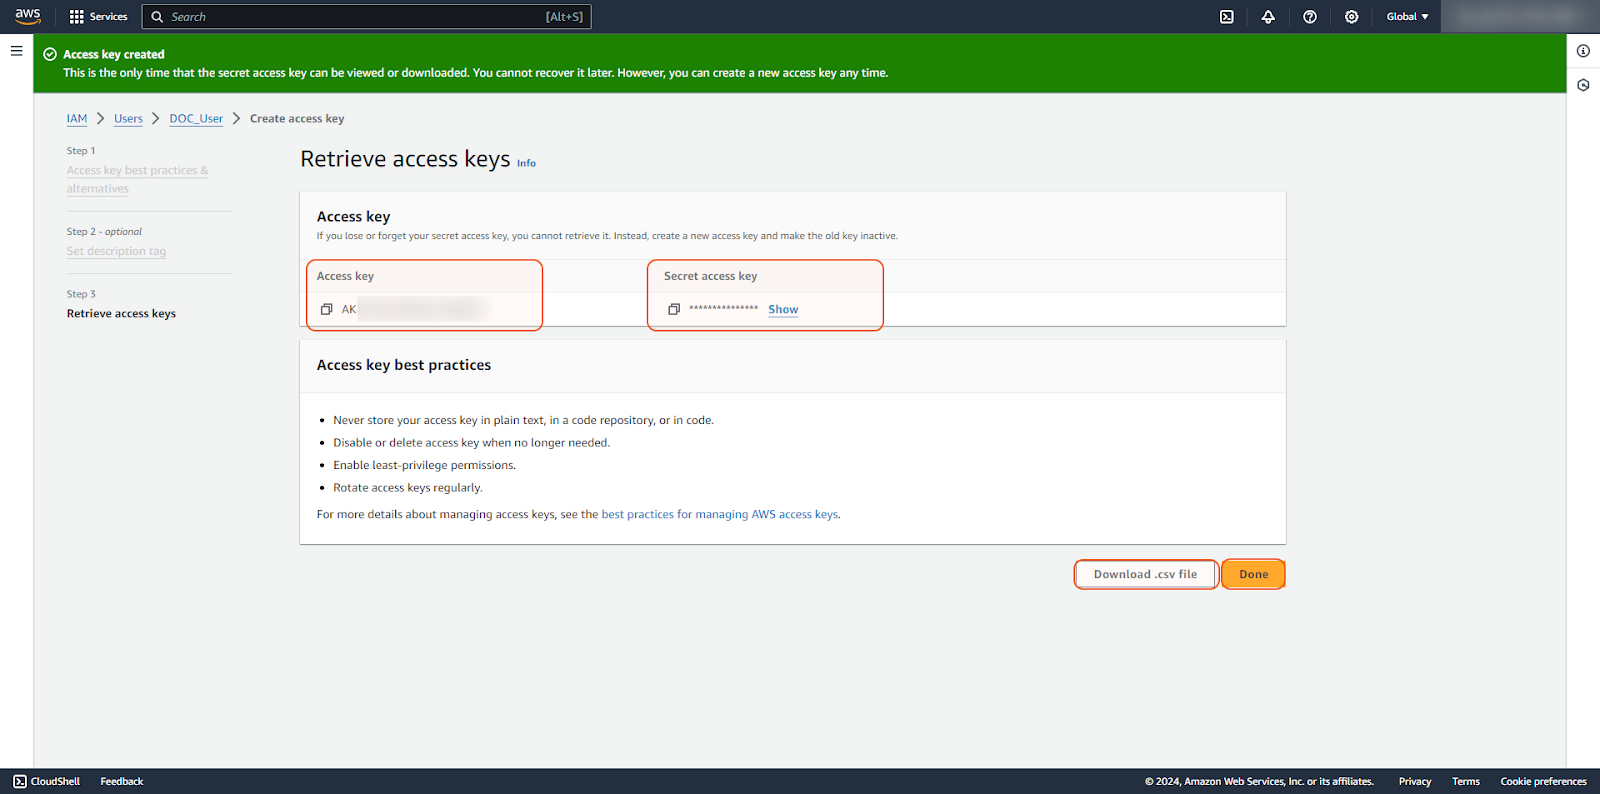Viewport: 1600px width, 794px height.
Task: Open CloudShell from top navigation bar
Action: click(x=1226, y=17)
